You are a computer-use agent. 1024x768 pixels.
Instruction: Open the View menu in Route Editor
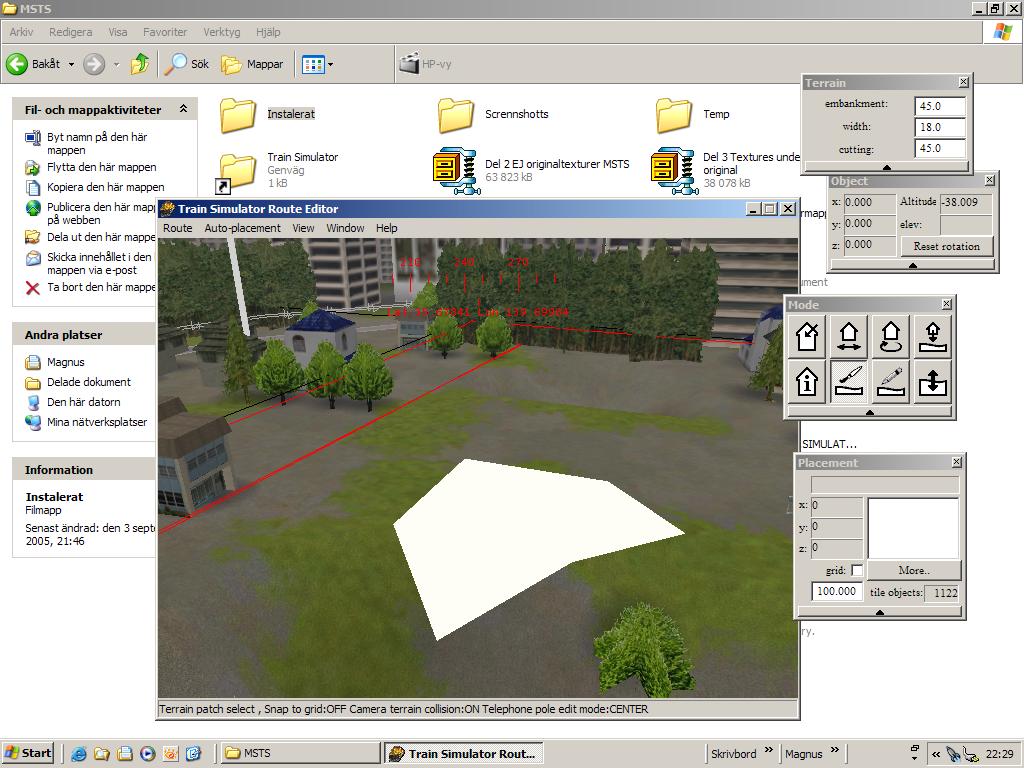pyautogui.click(x=303, y=228)
